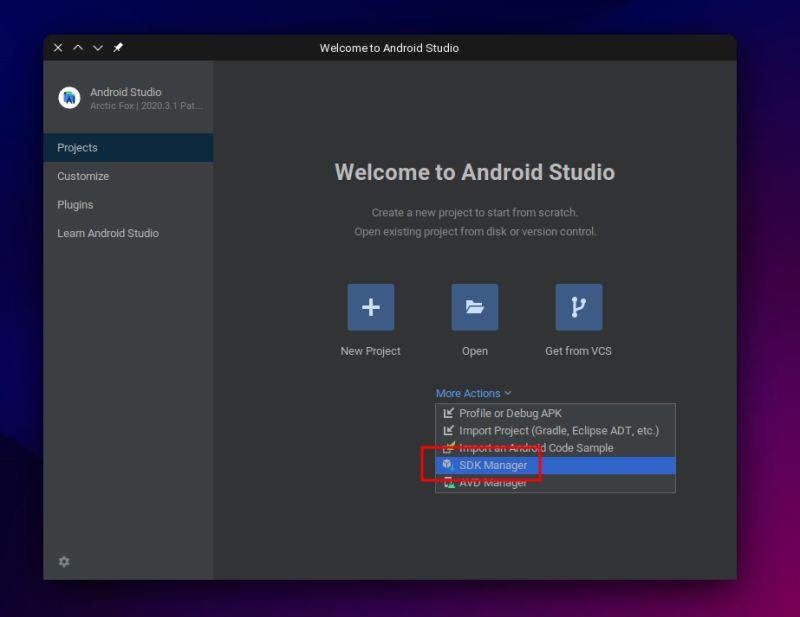
Task: Click the Import Project menu icon
Action: (x=448, y=430)
